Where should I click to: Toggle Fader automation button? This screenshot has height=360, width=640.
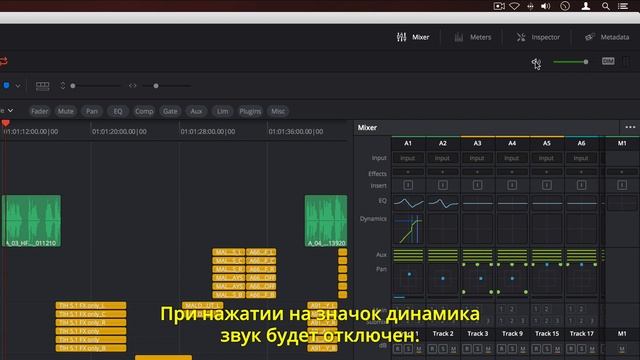click(40, 111)
